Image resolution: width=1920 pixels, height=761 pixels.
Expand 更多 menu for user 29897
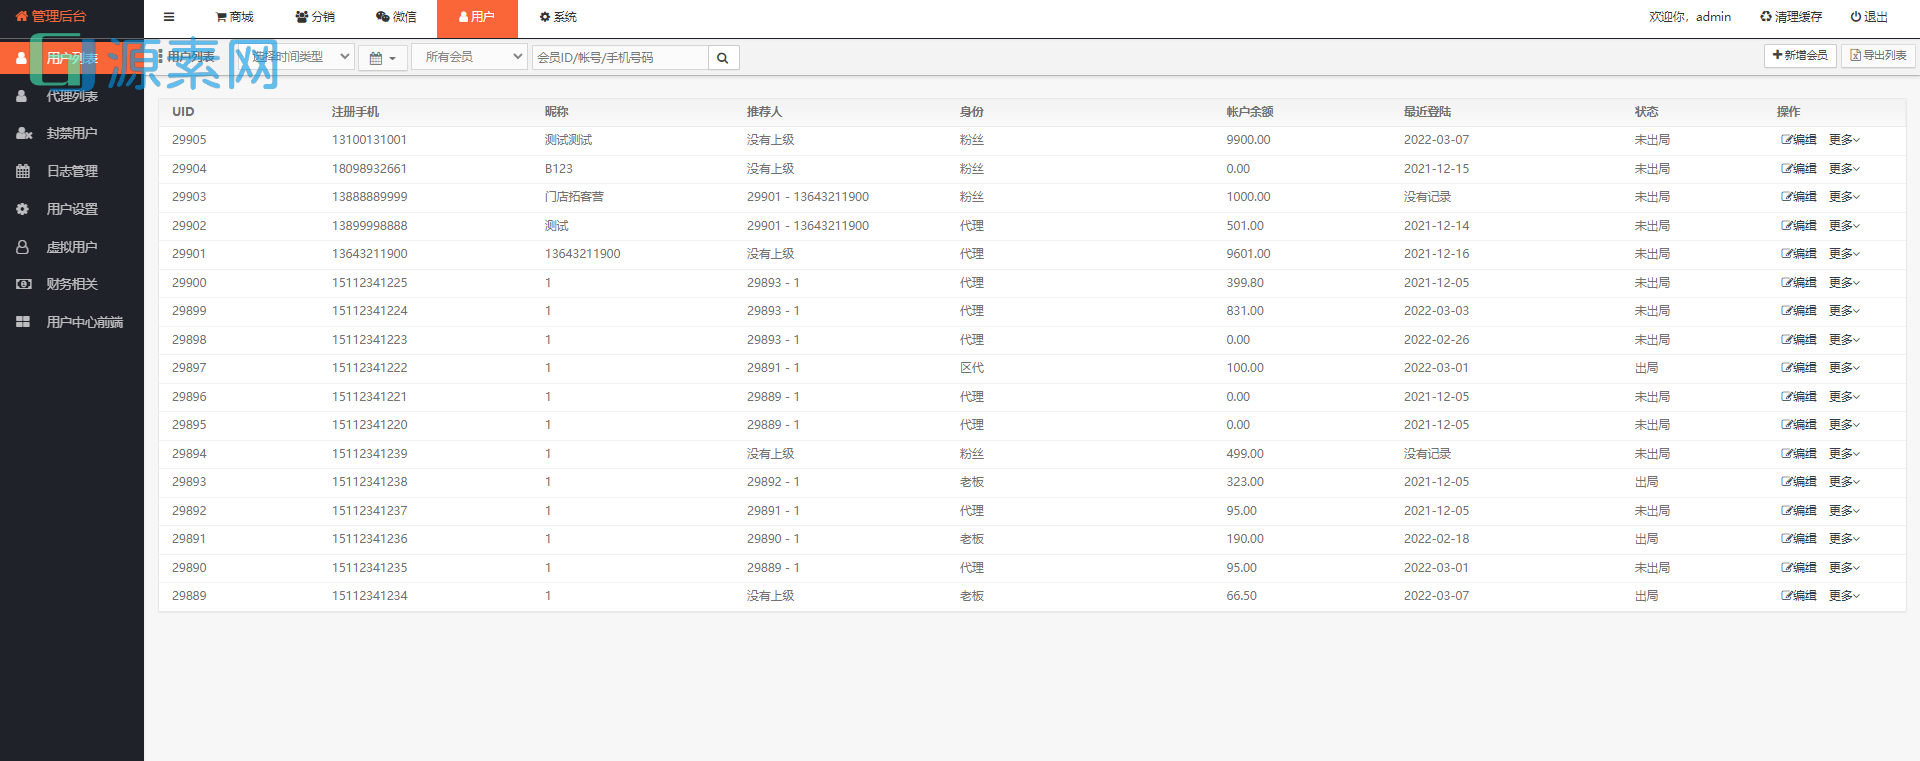1844,368
